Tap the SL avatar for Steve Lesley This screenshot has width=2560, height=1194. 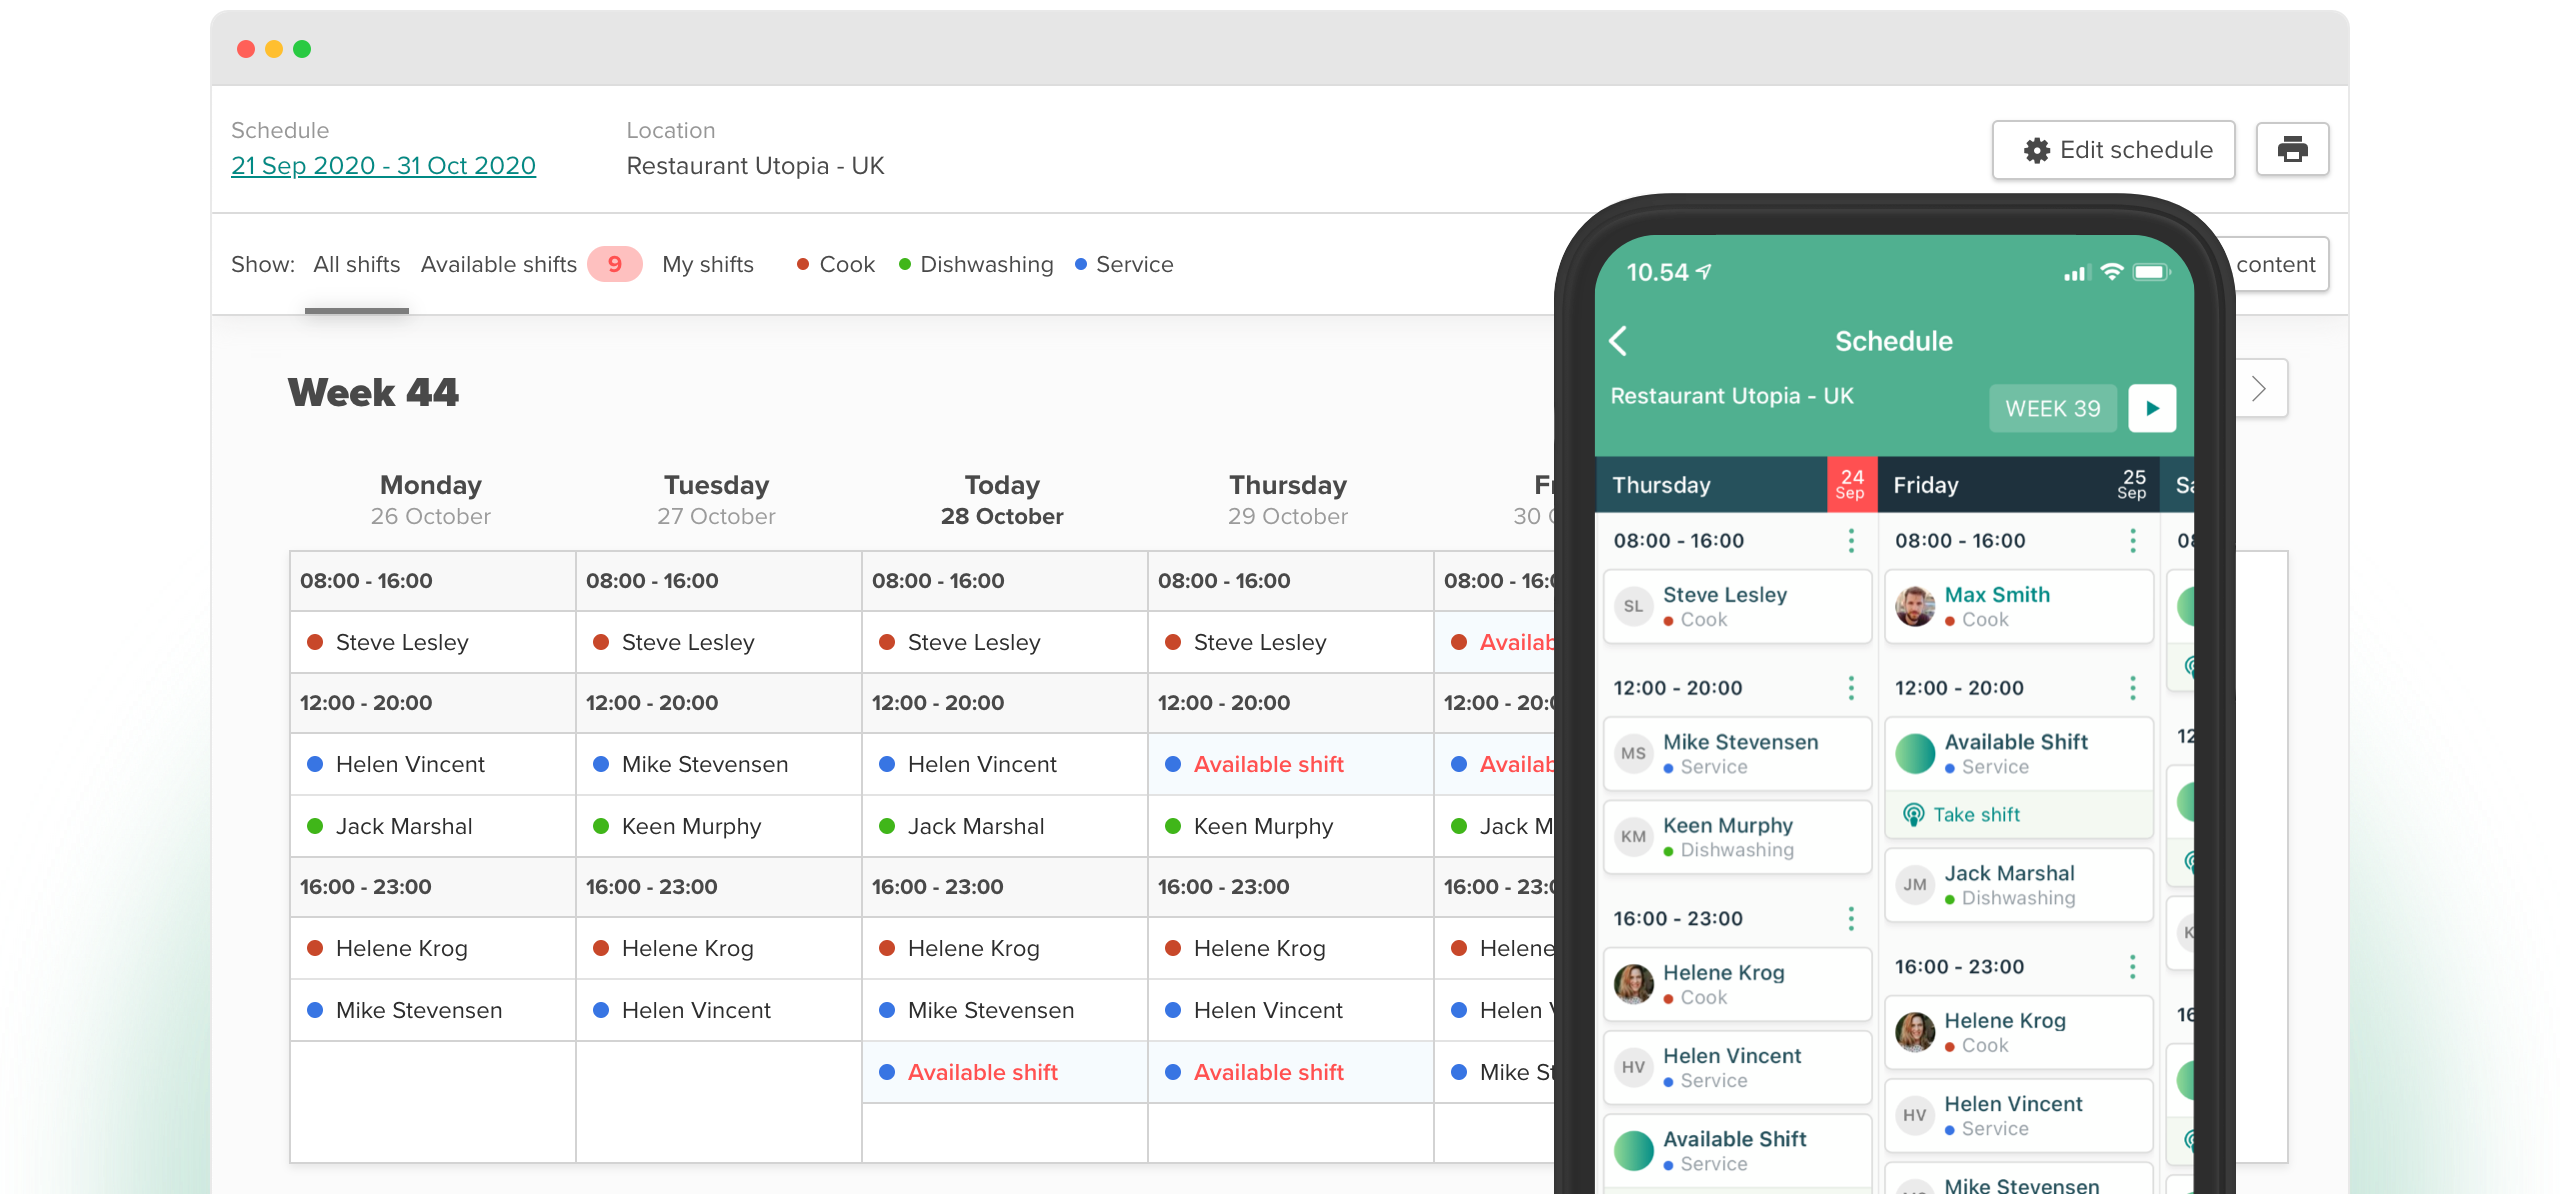click(x=1633, y=606)
